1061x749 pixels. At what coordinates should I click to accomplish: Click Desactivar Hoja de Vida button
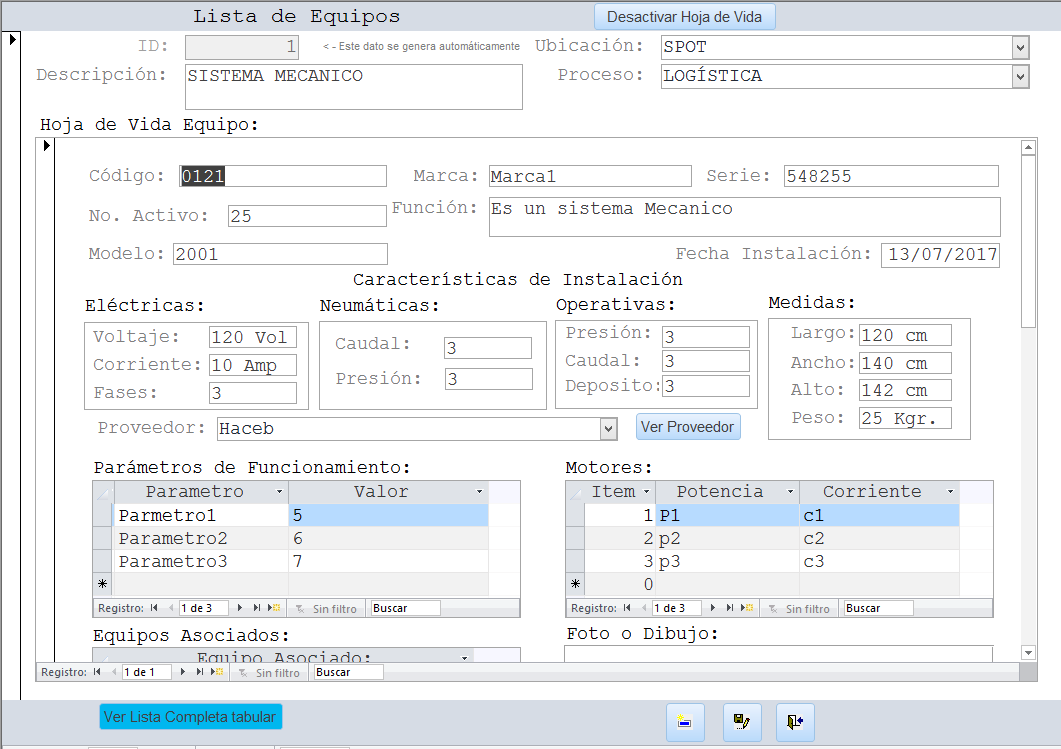pos(684,17)
